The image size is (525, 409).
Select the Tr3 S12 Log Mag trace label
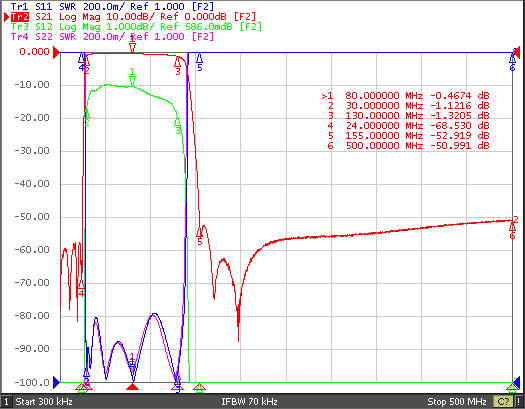tap(136, 26)
